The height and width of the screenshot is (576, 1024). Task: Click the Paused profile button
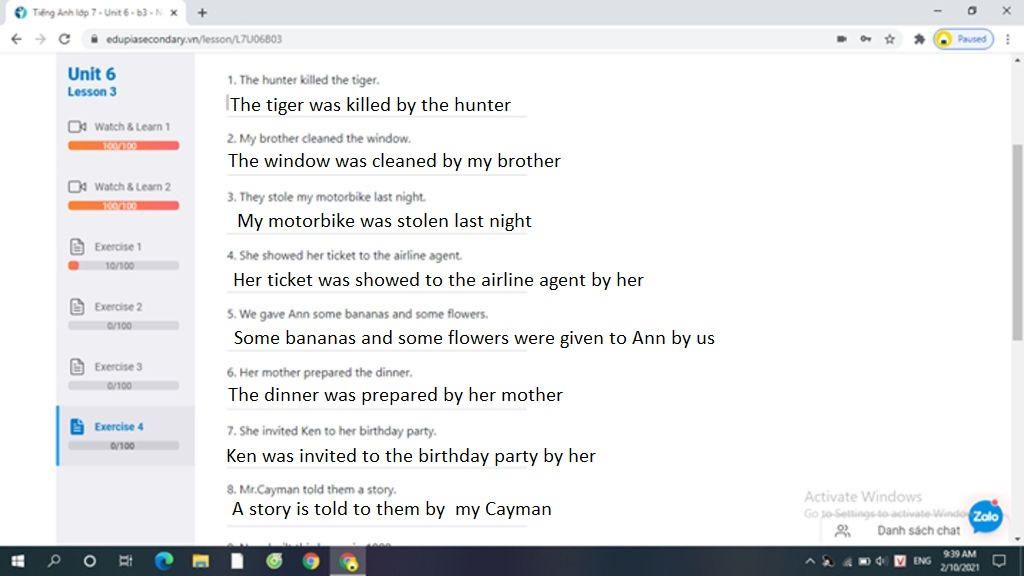tap(963, 39)
